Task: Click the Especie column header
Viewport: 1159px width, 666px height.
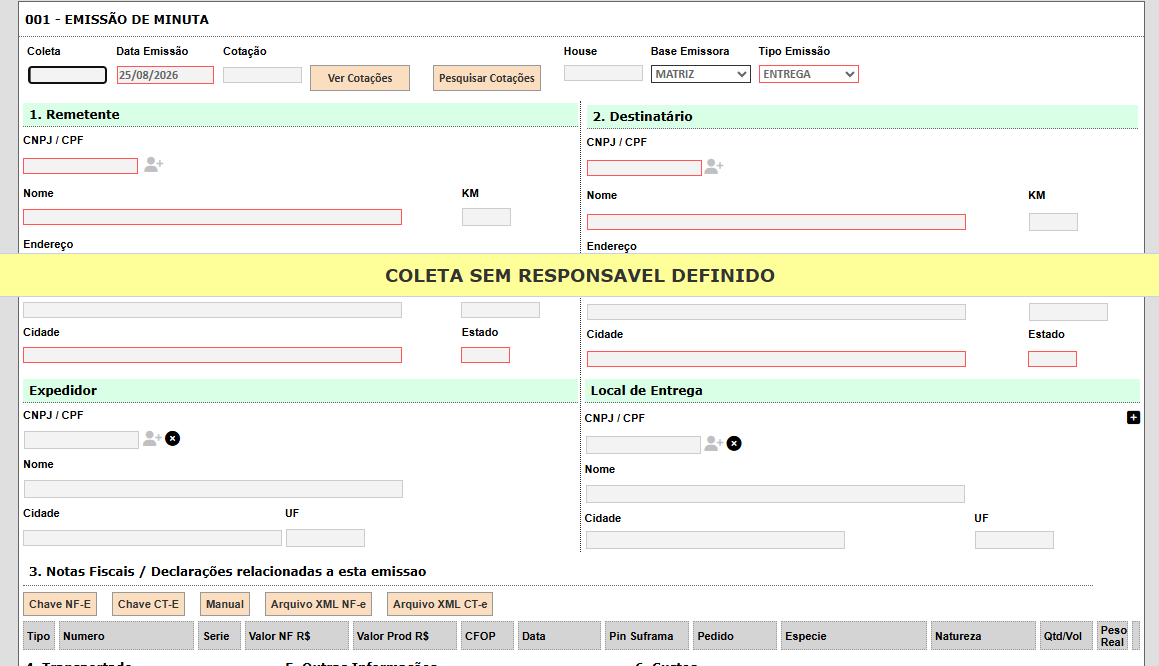Action: coord(854,636)
